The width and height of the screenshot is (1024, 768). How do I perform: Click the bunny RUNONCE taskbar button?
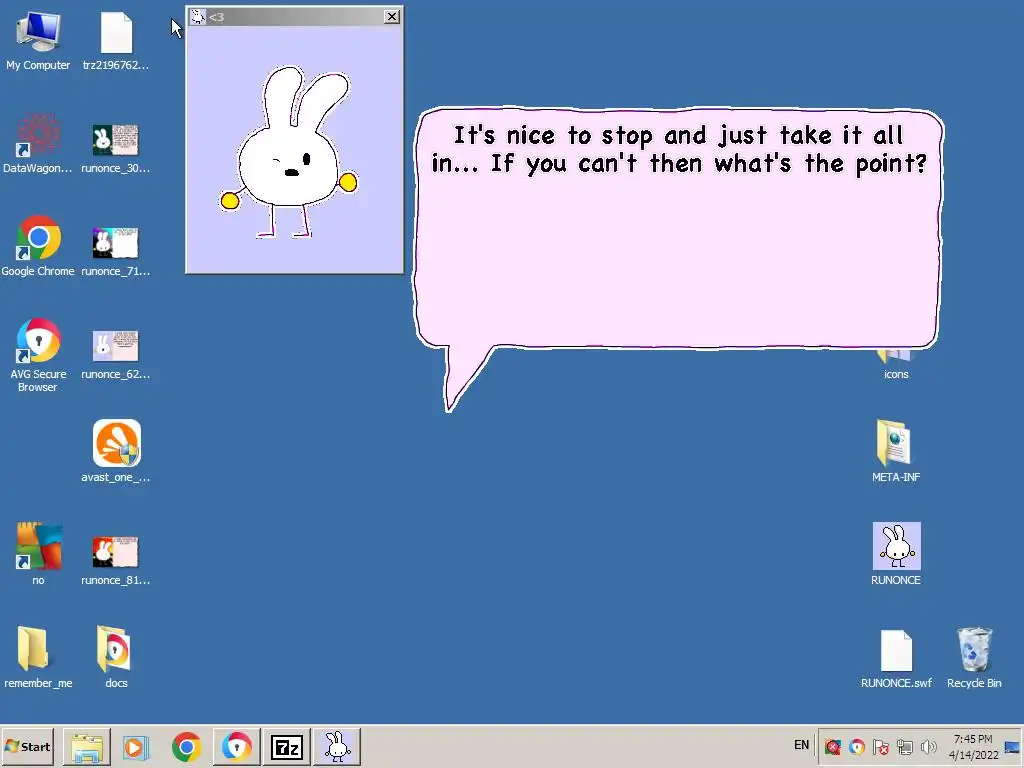click(x=337, y=746)
